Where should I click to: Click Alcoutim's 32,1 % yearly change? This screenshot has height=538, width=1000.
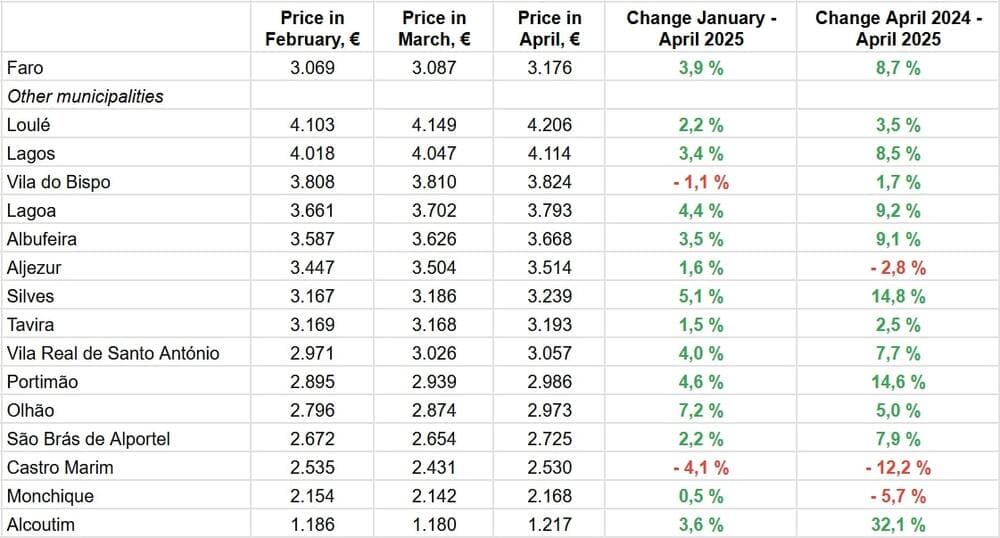click(898, 524)
